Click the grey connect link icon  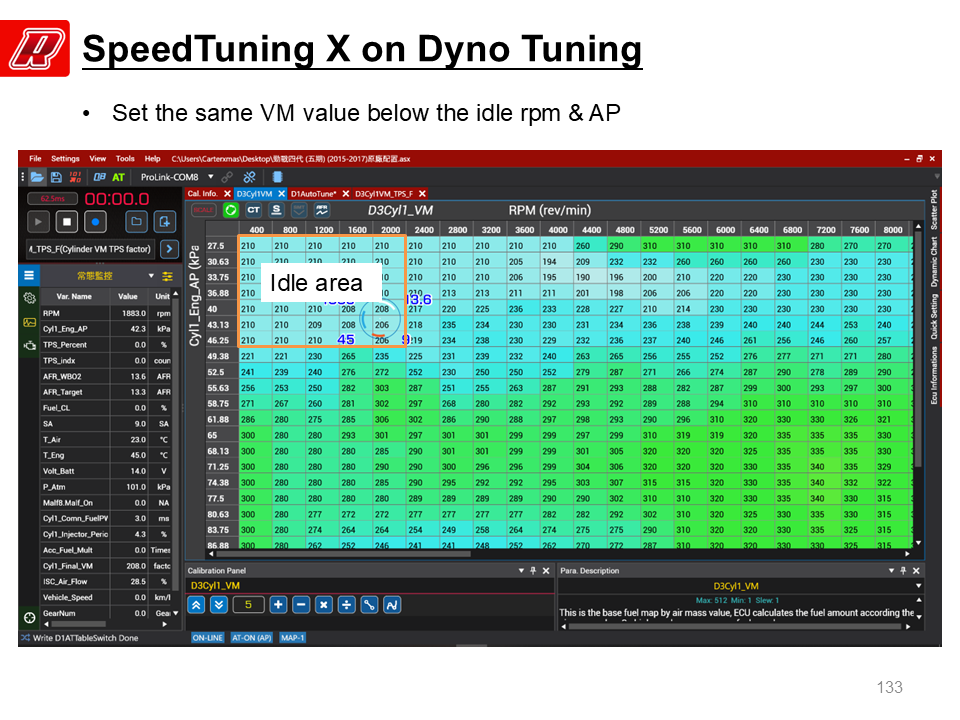coord(227,177)
